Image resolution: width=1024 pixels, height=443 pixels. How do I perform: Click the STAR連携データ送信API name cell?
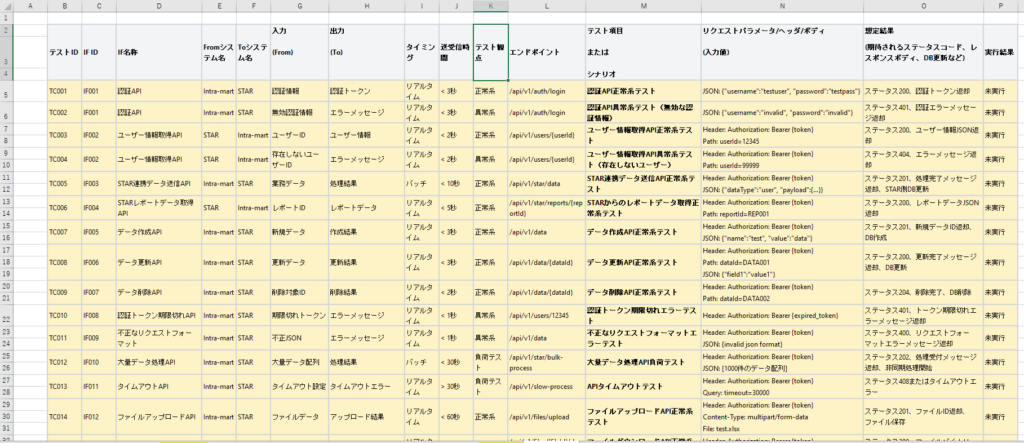point(159,184)
